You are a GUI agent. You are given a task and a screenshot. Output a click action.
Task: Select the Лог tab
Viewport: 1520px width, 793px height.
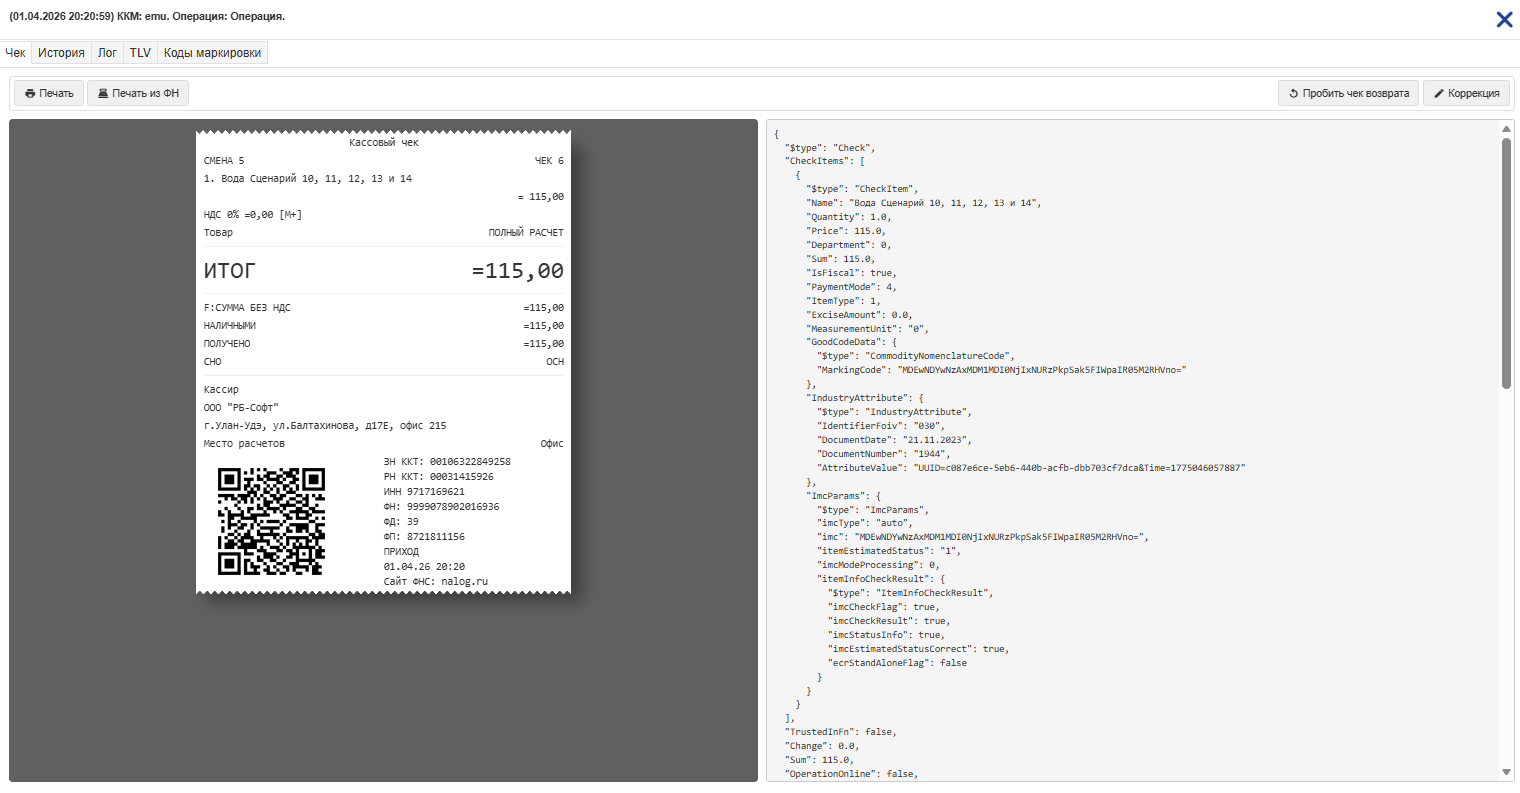[107, 53]
